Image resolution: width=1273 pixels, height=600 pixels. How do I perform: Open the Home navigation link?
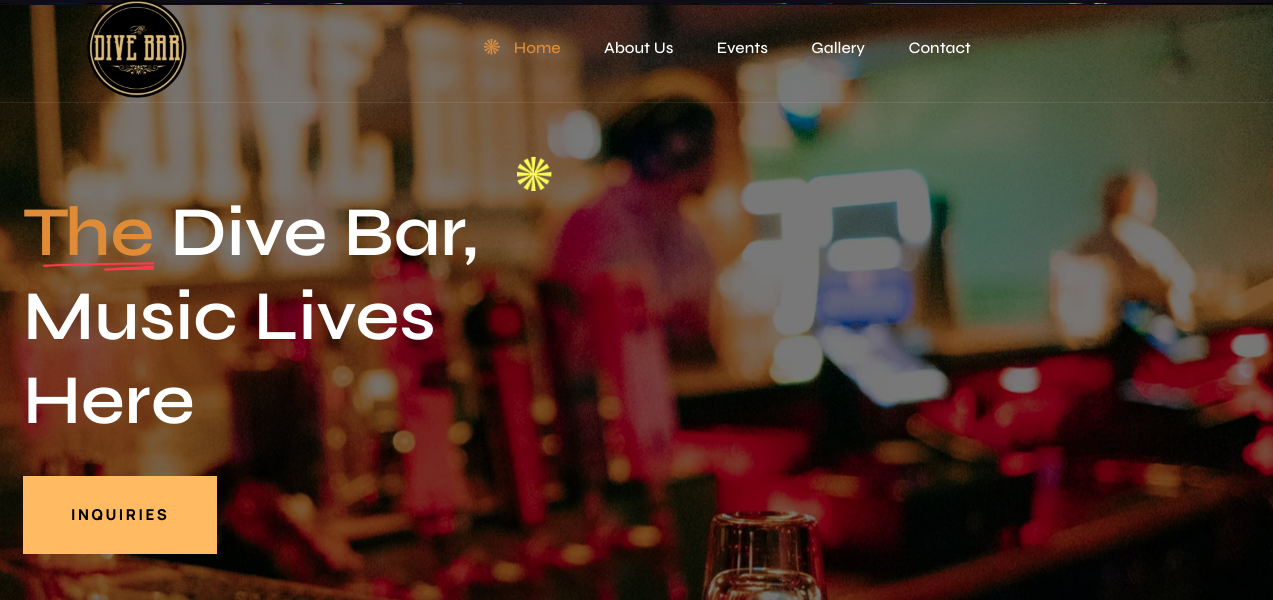537,48
